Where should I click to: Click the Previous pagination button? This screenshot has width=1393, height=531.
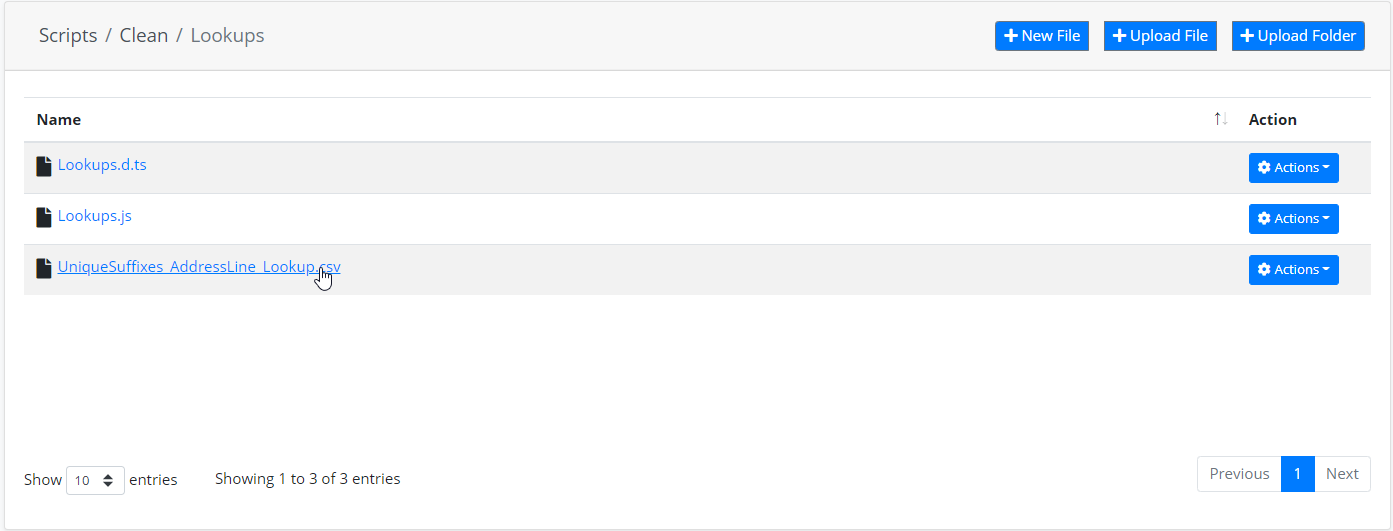[1239, 474]
